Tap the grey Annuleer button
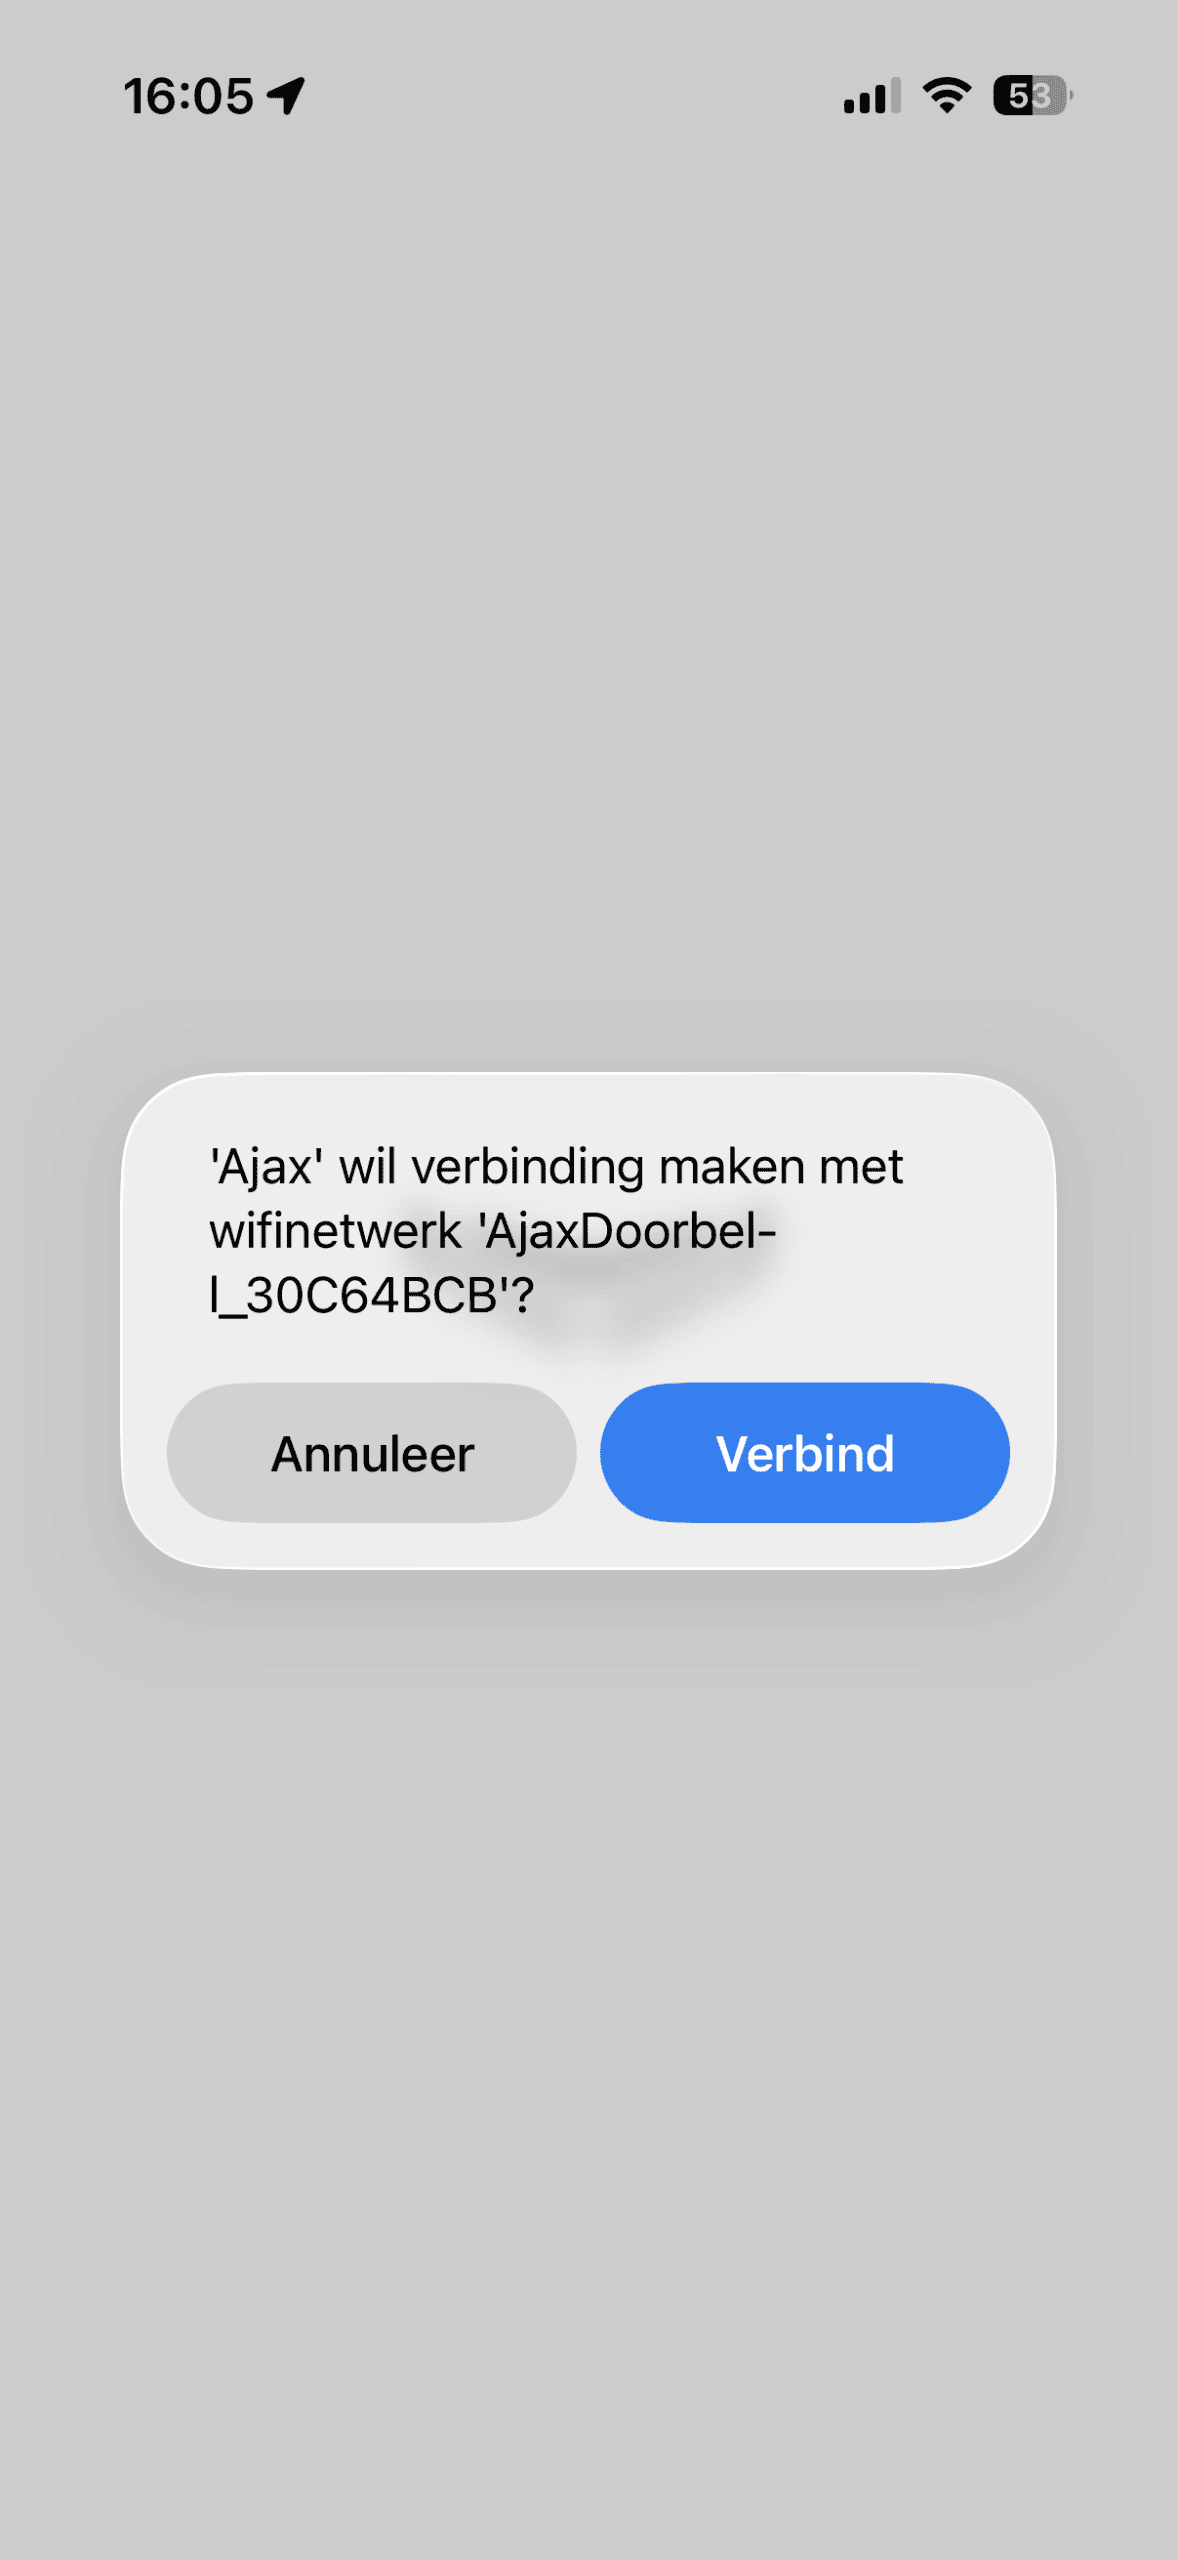This screenshot has width=1177, height=2560. pyautogui.click(x=372, y=1452)
